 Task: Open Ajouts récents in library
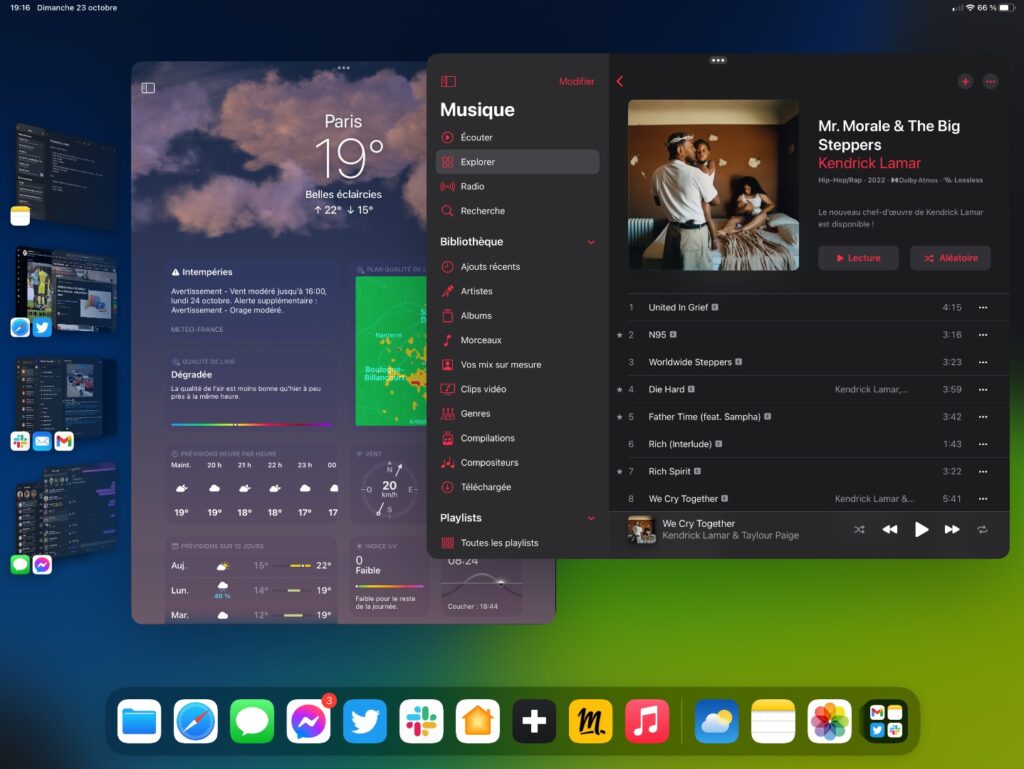pyautogui.click(x=517, y=266)
